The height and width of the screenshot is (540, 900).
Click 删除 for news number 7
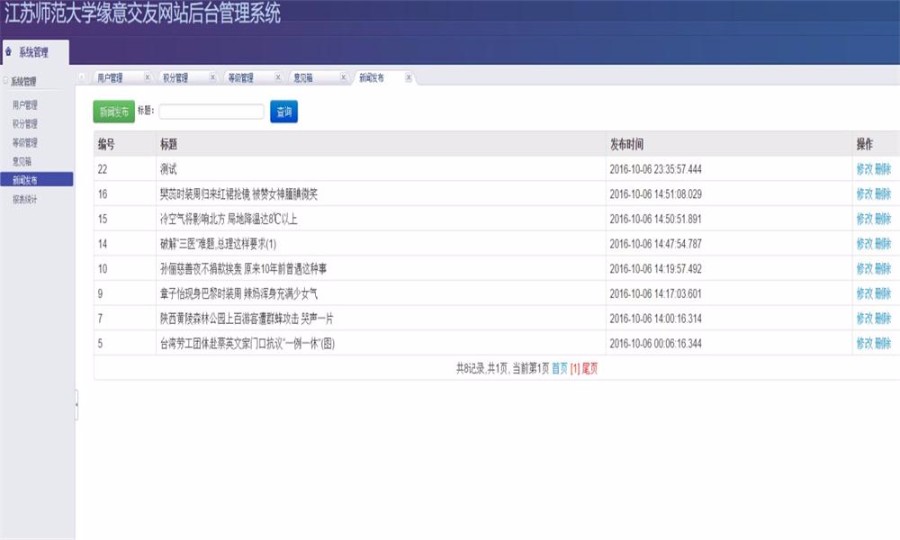click(x=883, y=318)
